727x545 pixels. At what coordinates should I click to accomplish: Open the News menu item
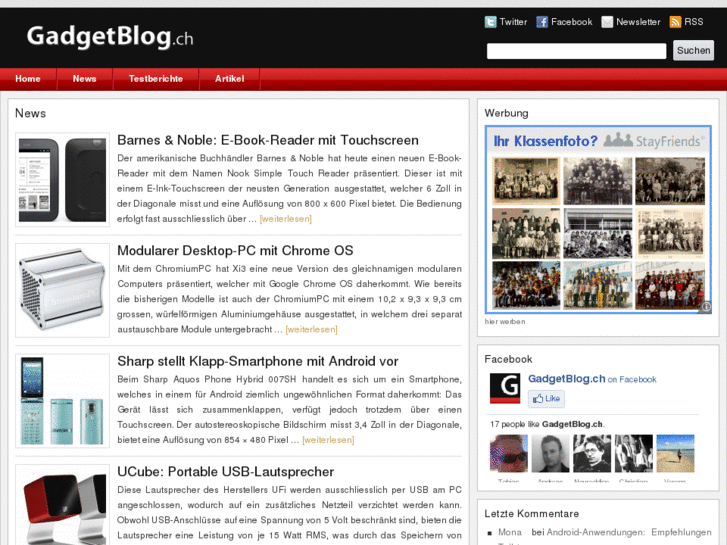click(84, 79)
